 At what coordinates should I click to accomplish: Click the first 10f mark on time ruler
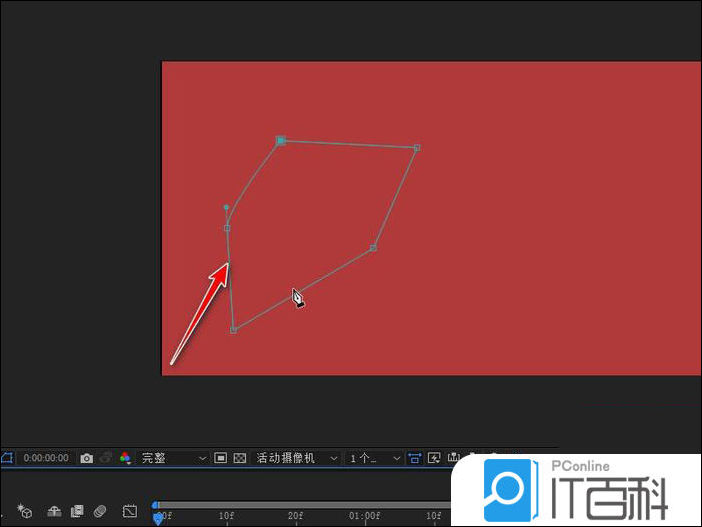point(226,516)
